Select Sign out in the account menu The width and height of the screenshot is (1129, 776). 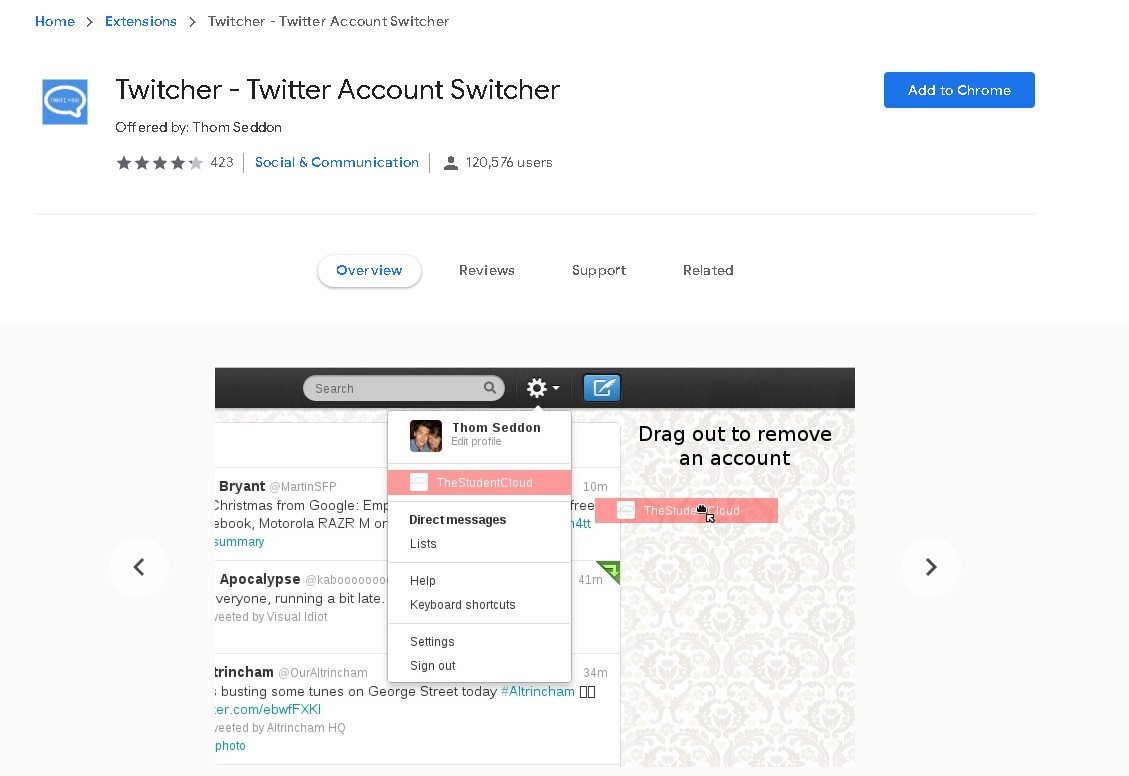click(432, 665)
